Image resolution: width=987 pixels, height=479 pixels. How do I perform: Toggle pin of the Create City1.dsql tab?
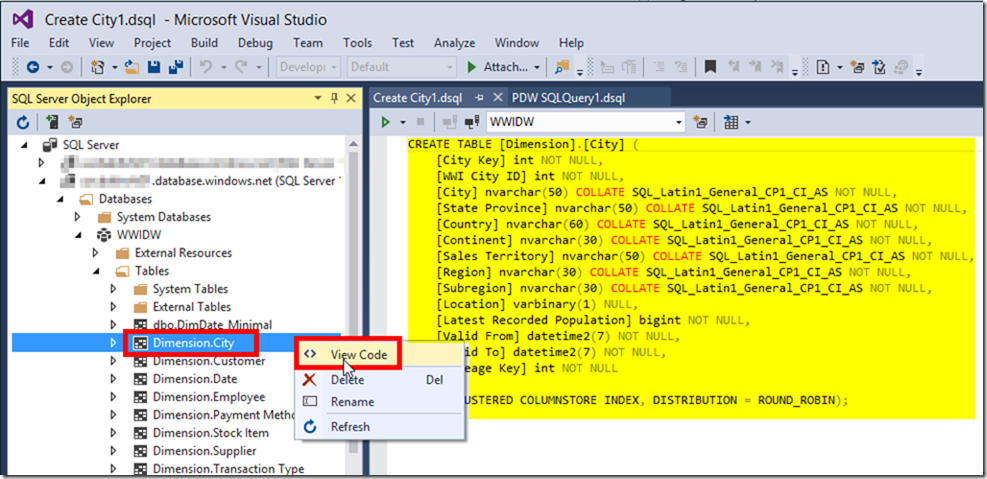pos(479,98)
